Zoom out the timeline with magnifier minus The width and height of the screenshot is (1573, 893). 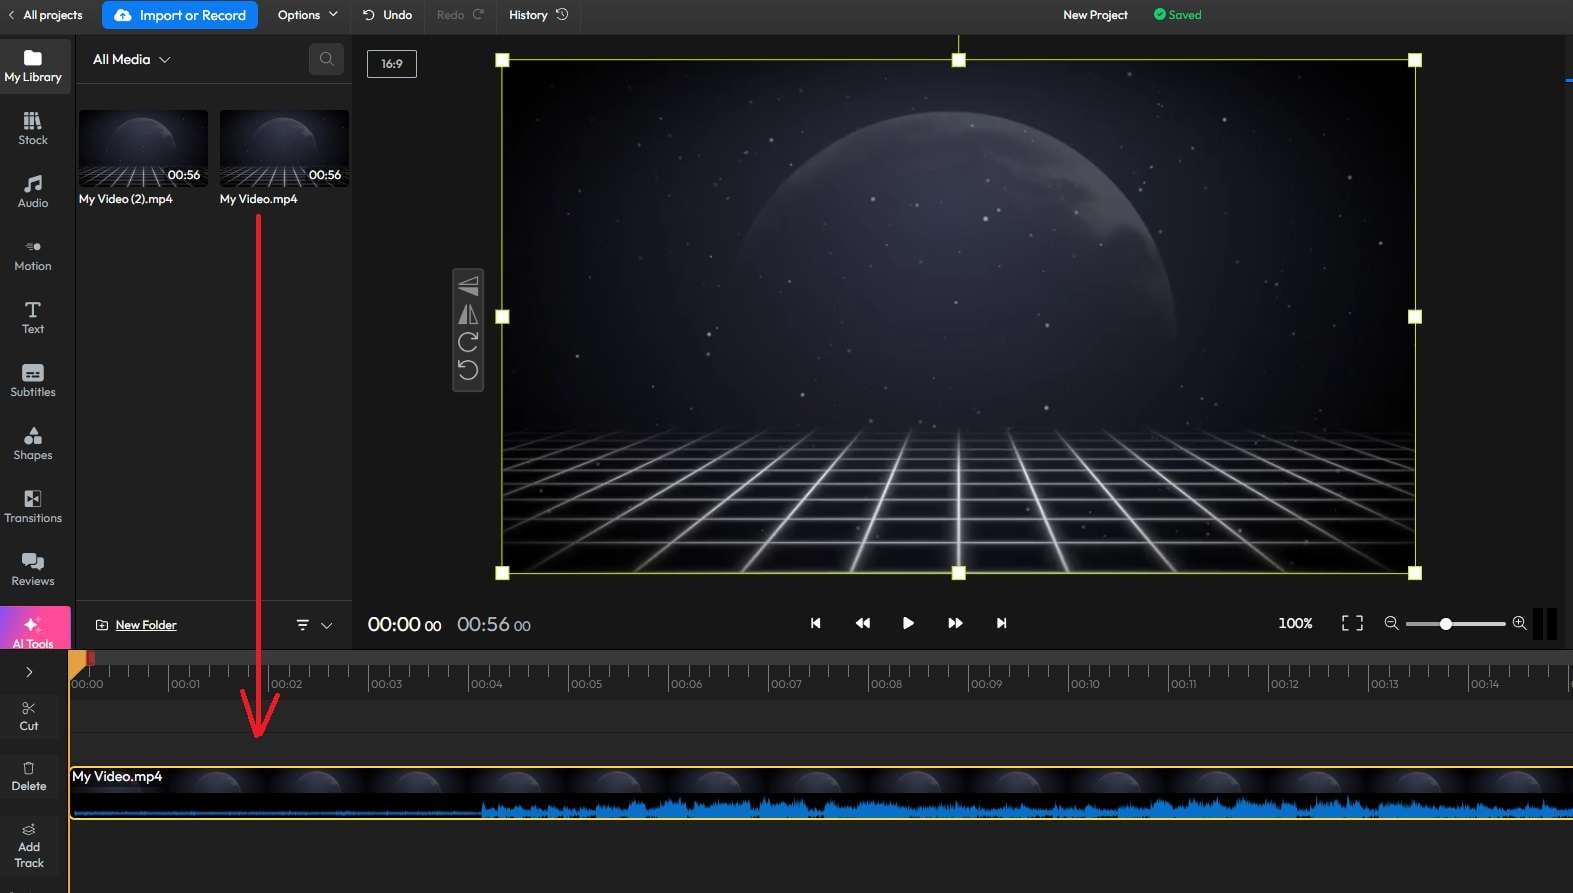click(x=1391, y=623)
